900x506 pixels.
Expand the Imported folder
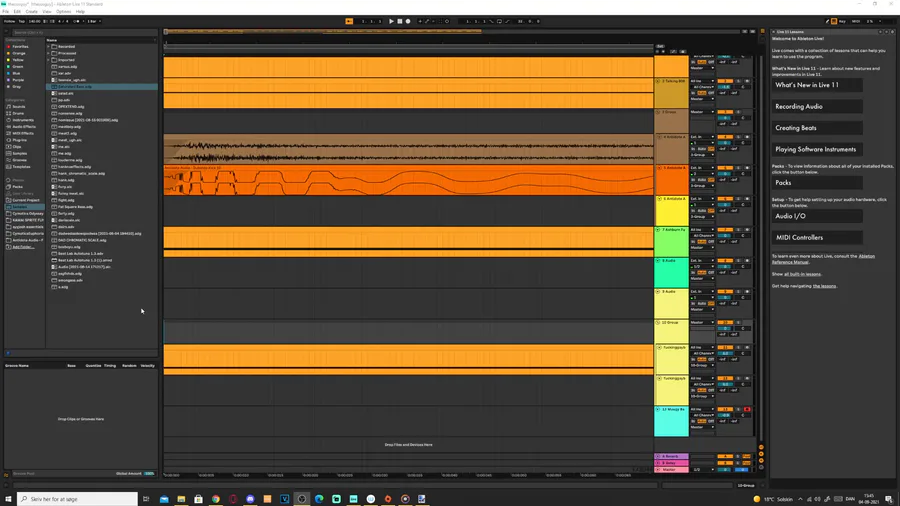point(48,60)
